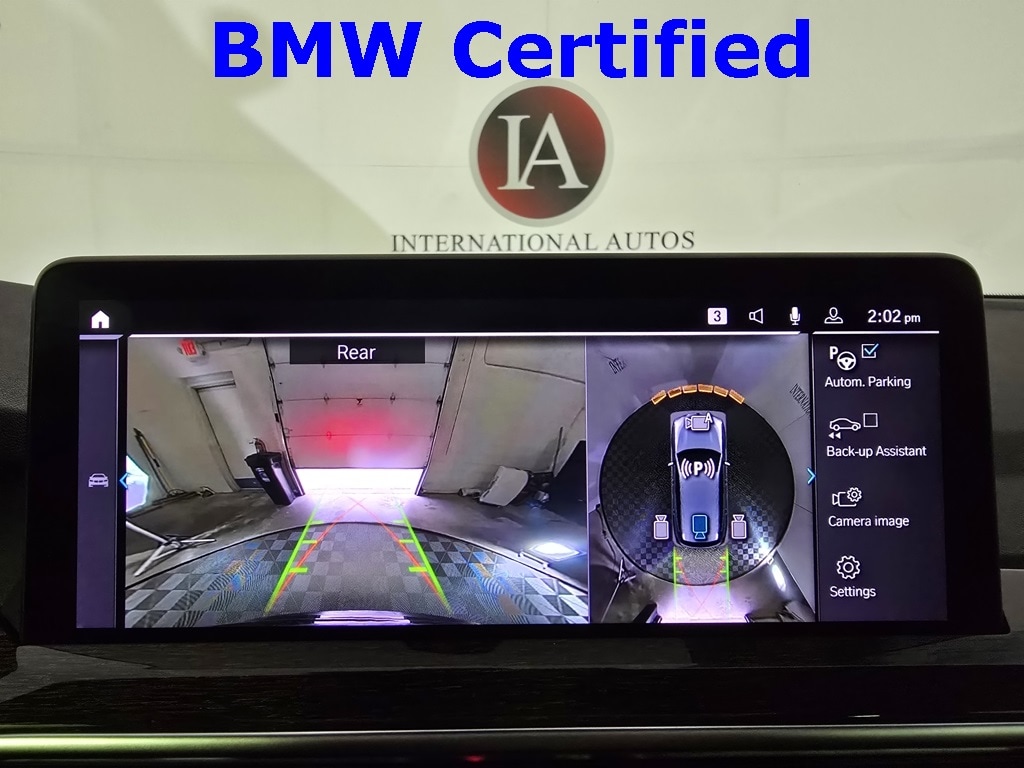Go to the iDrive home screen
Image resolution: width=1024 pixels, height=768 pixels.
(100, 319)
